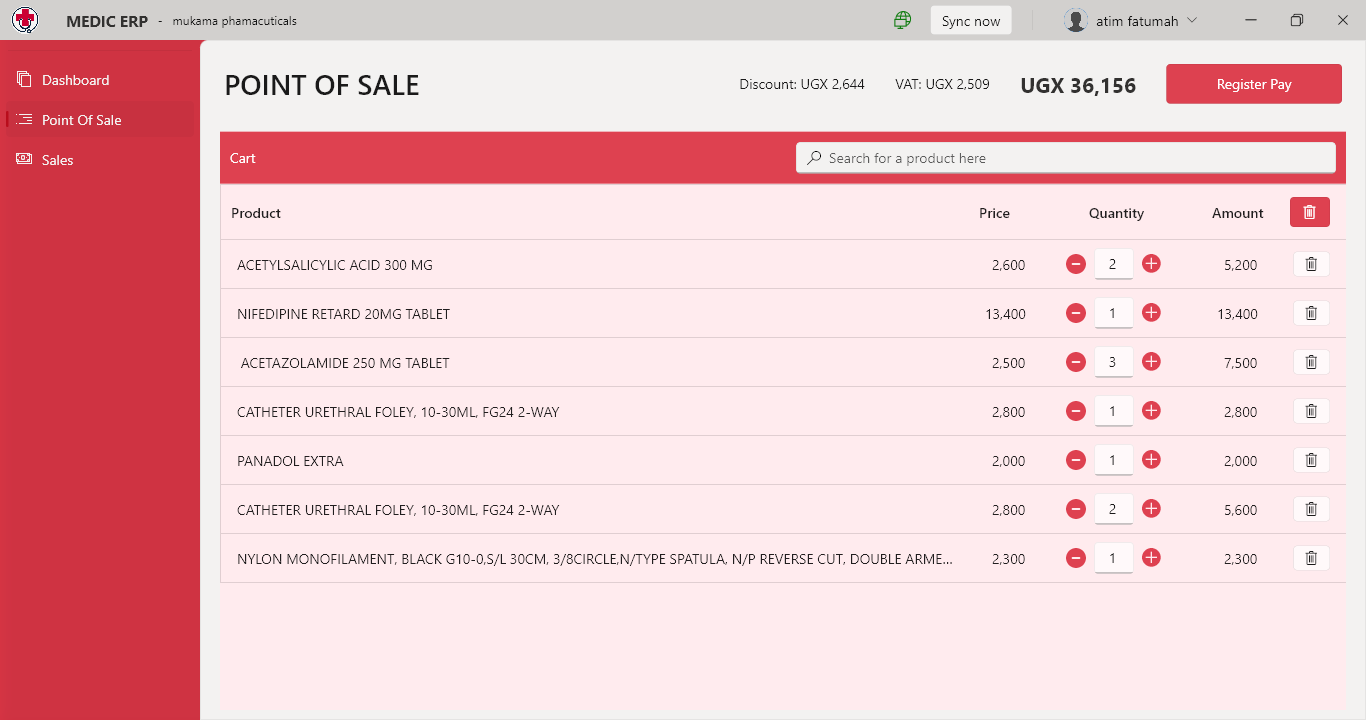Remove PANADOL EXTRA from the cart
This screenshot has width=1366, height=720.
(x=1311, y=460)
